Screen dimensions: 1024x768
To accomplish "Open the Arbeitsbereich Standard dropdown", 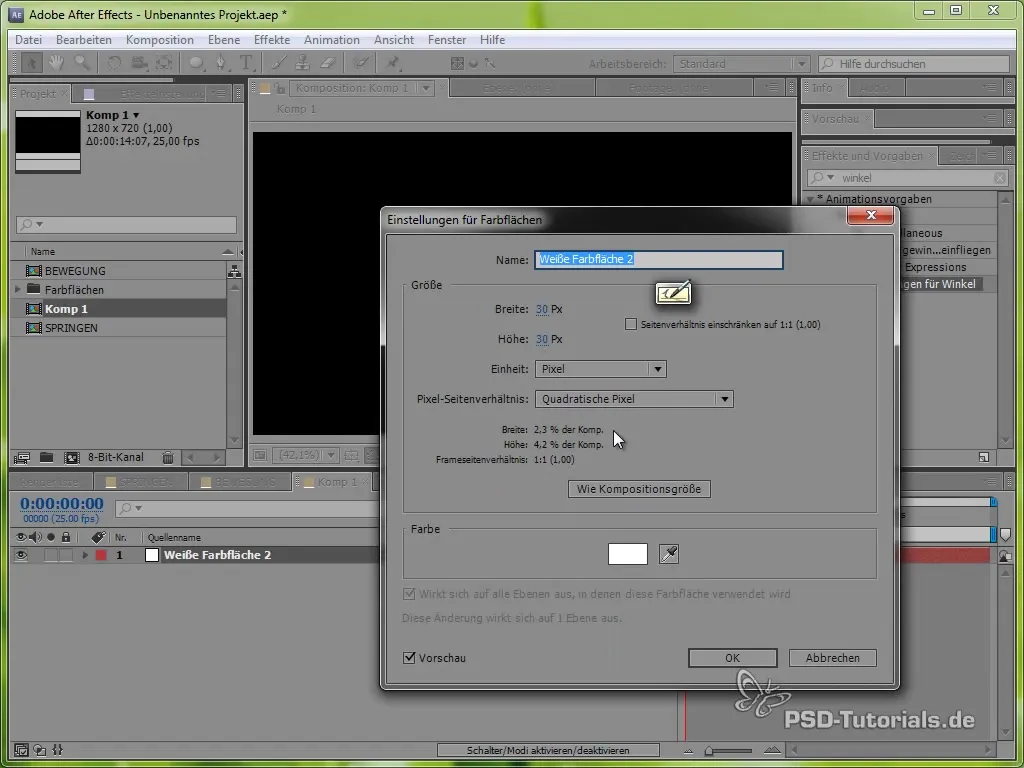I will click(741, 63).
